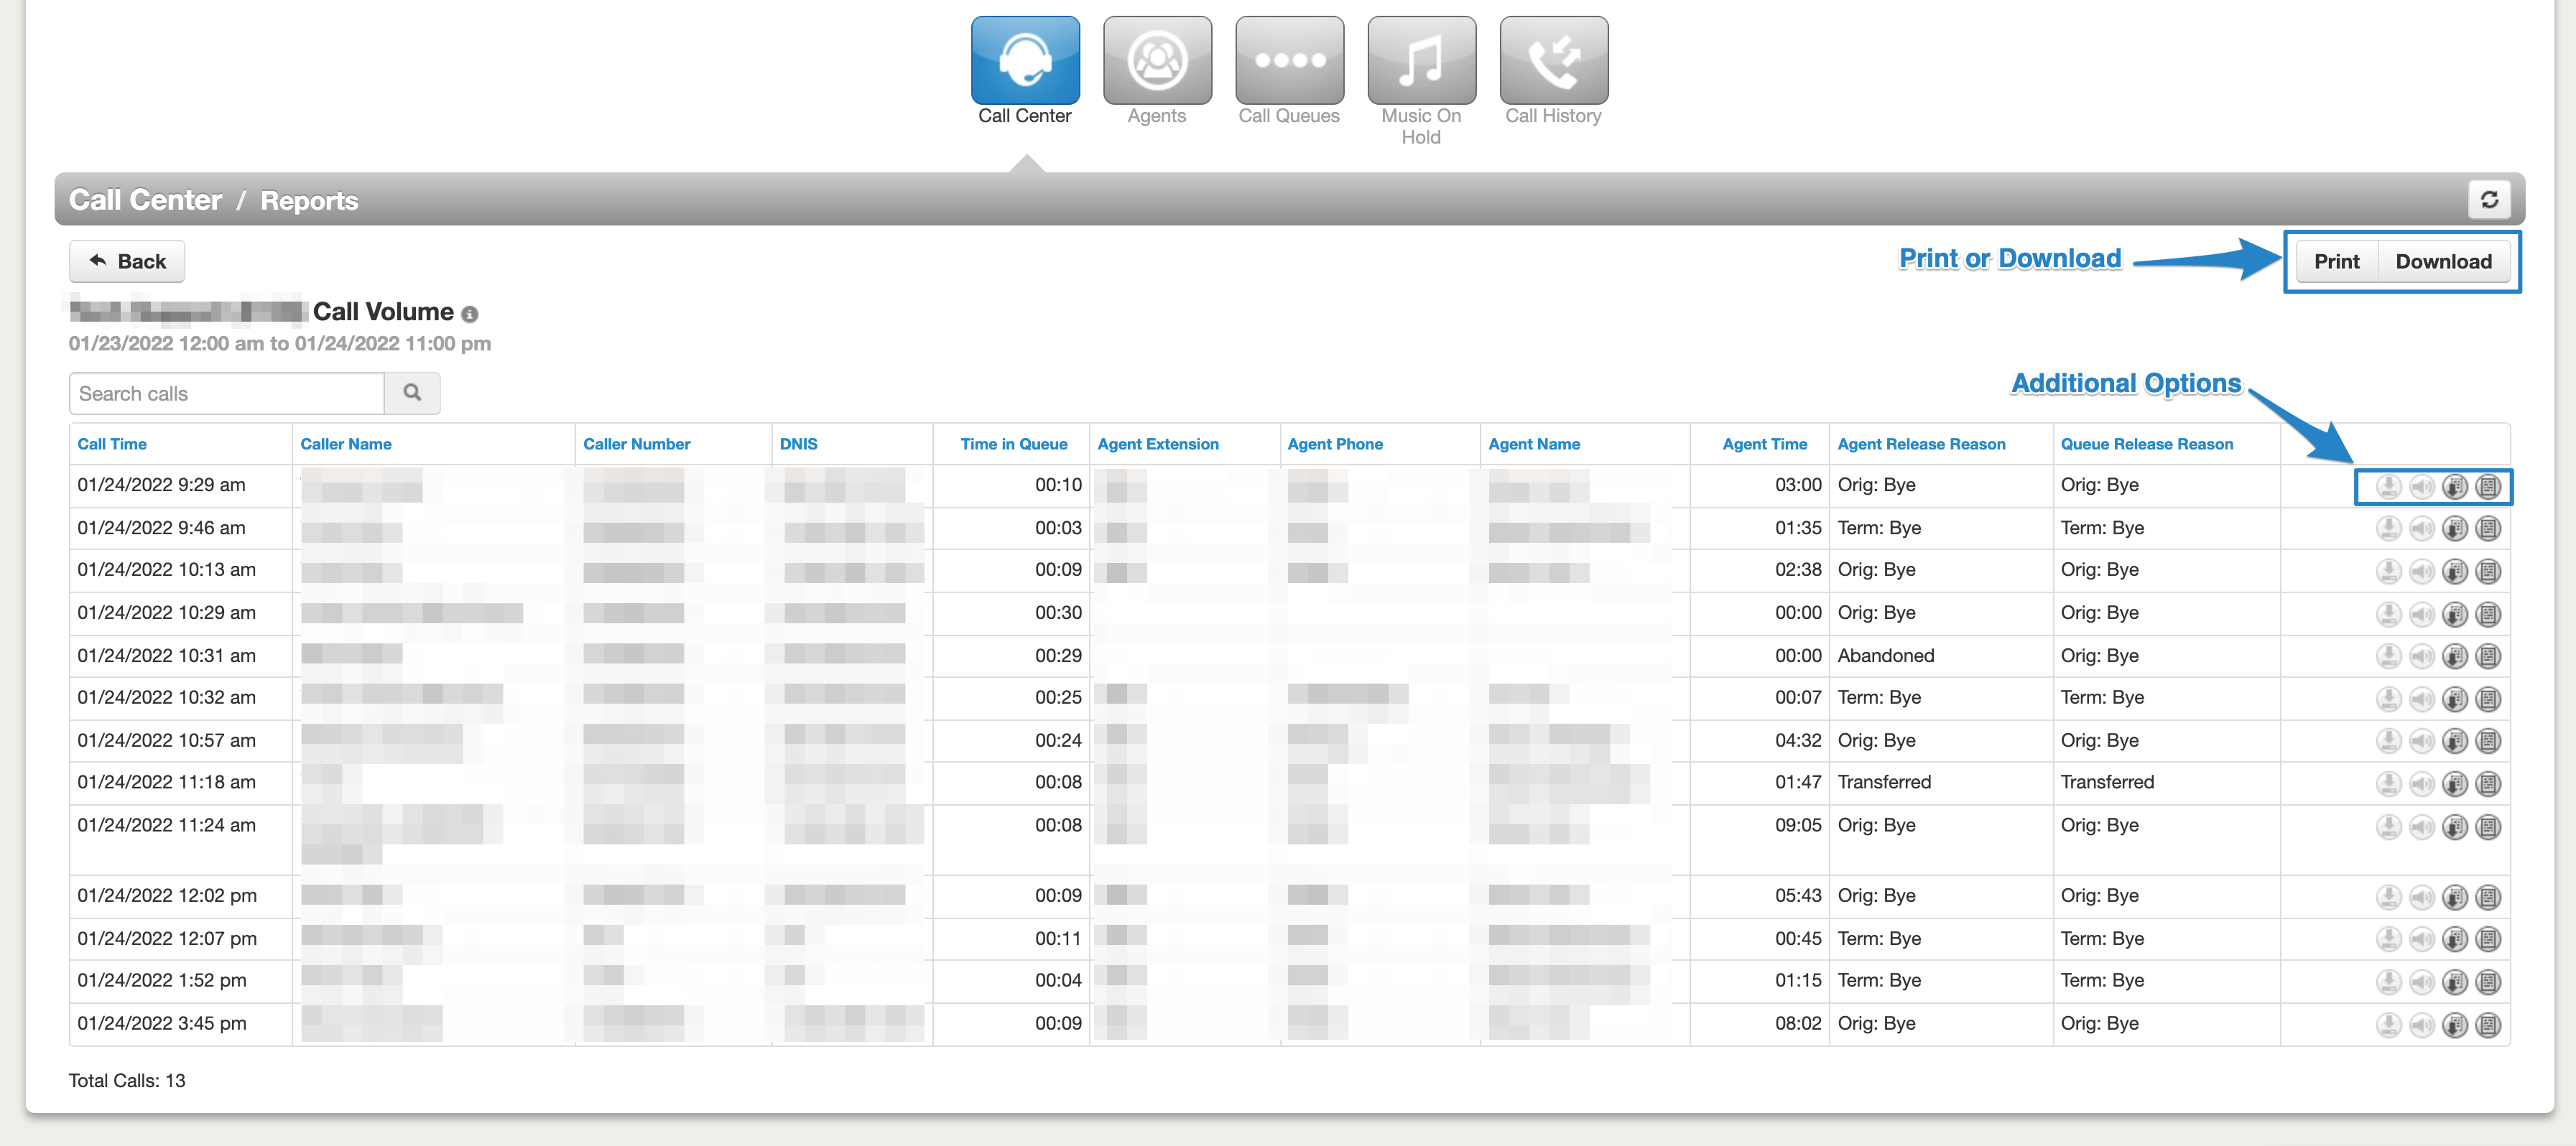The image size is (2576, 1146).
Task: Sort by the Caller Number column
Action: click(636, 444)
